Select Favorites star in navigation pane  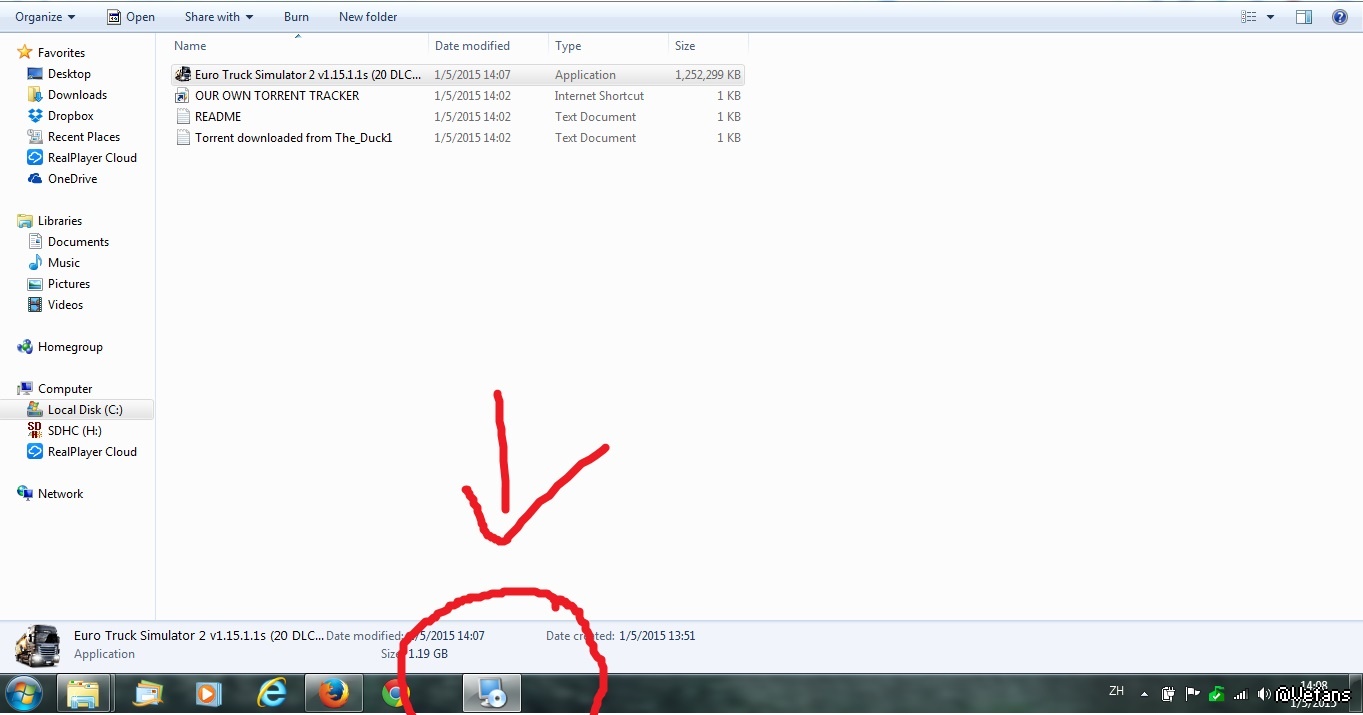[25, 53]
